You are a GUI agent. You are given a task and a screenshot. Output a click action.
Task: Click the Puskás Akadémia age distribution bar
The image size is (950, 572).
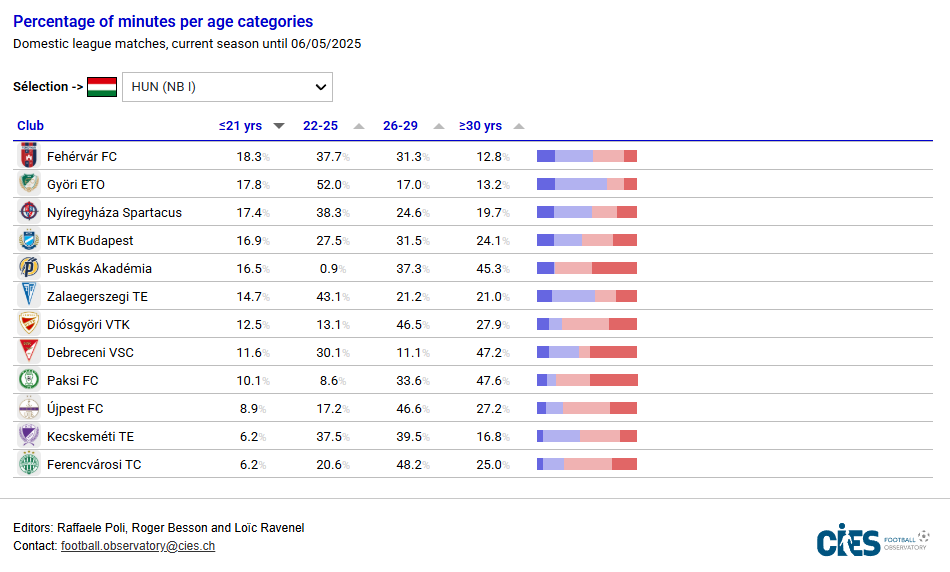587,268
